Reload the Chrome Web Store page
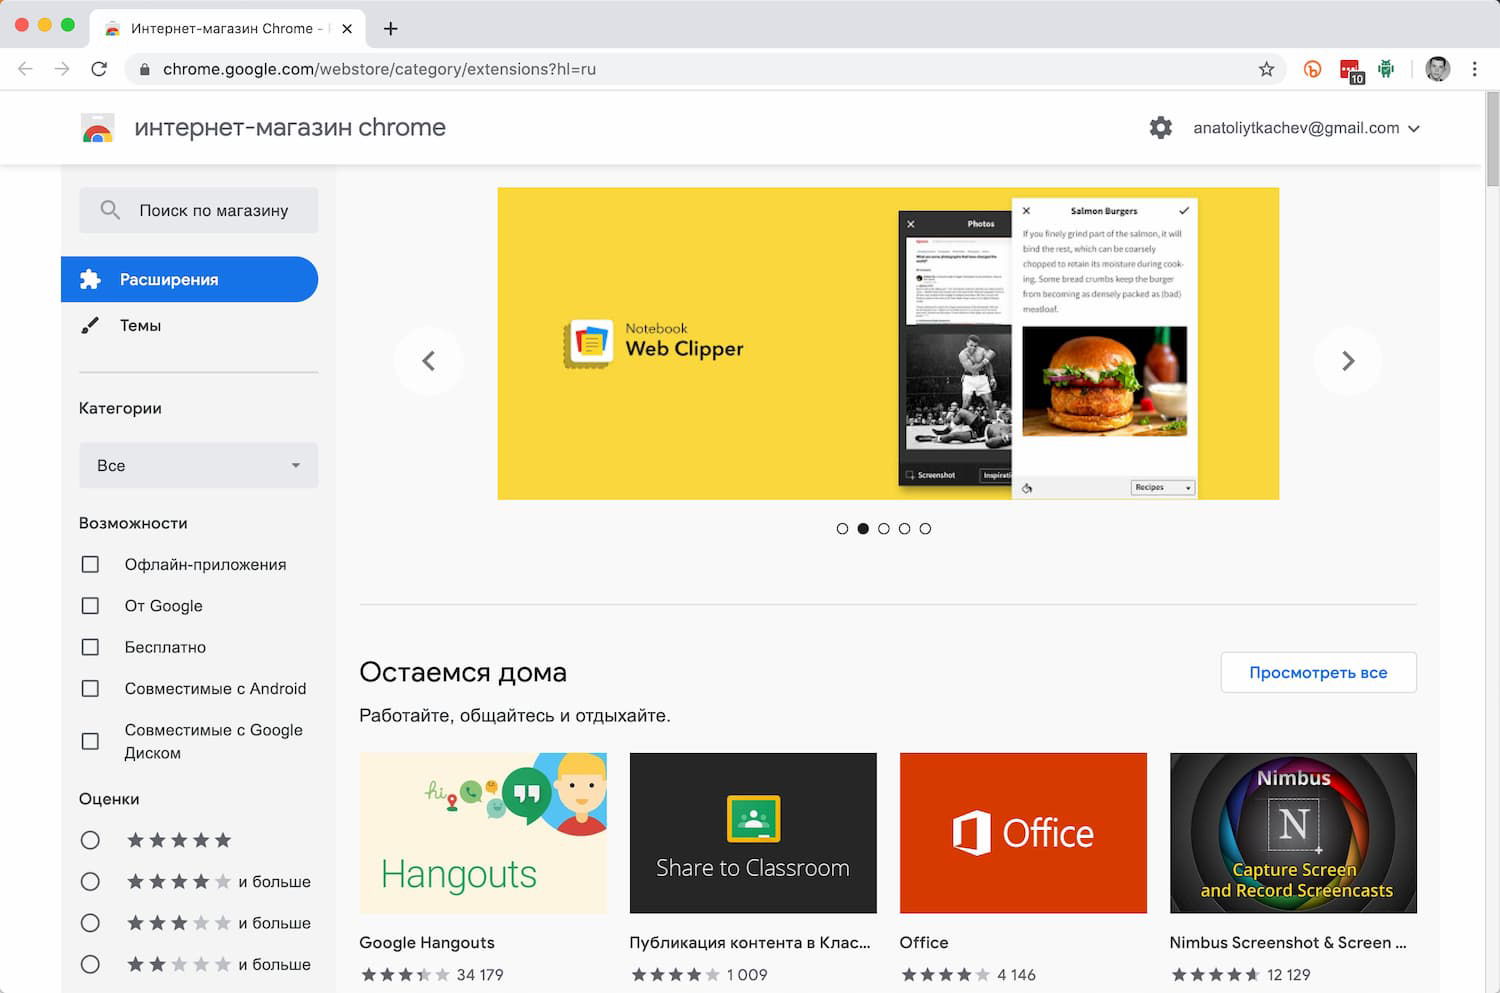The width and height of the screenshot is (1500, 993). pyautogui.click(x=99, y=69)
